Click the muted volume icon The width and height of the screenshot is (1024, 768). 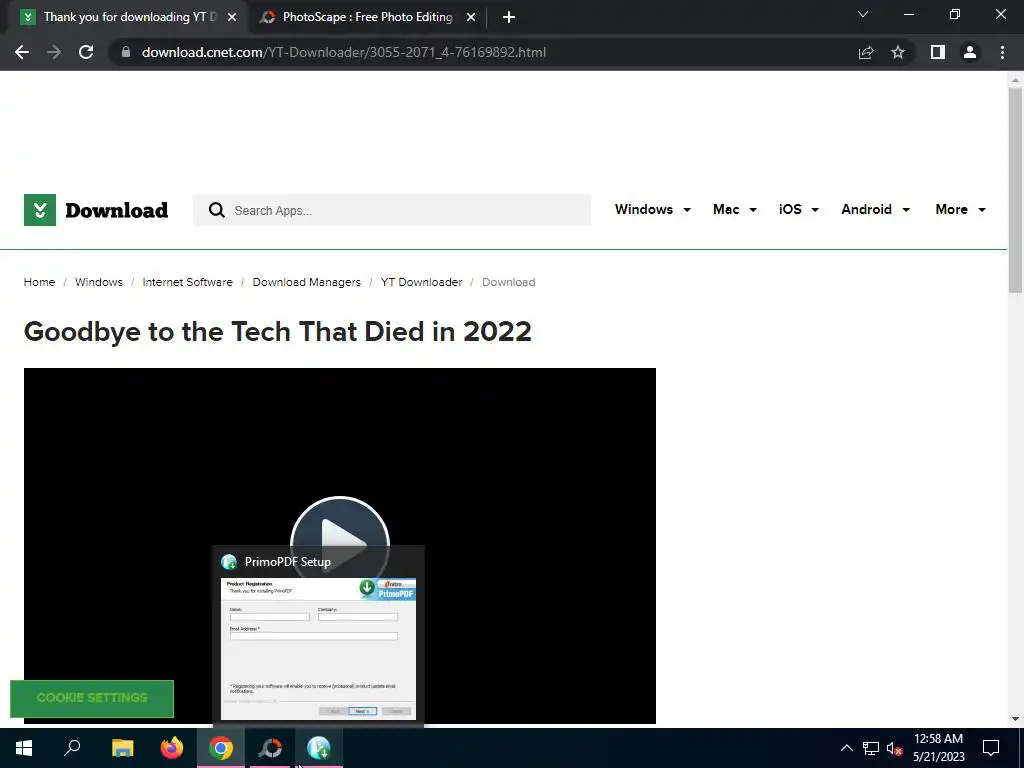tap(894, 748)
